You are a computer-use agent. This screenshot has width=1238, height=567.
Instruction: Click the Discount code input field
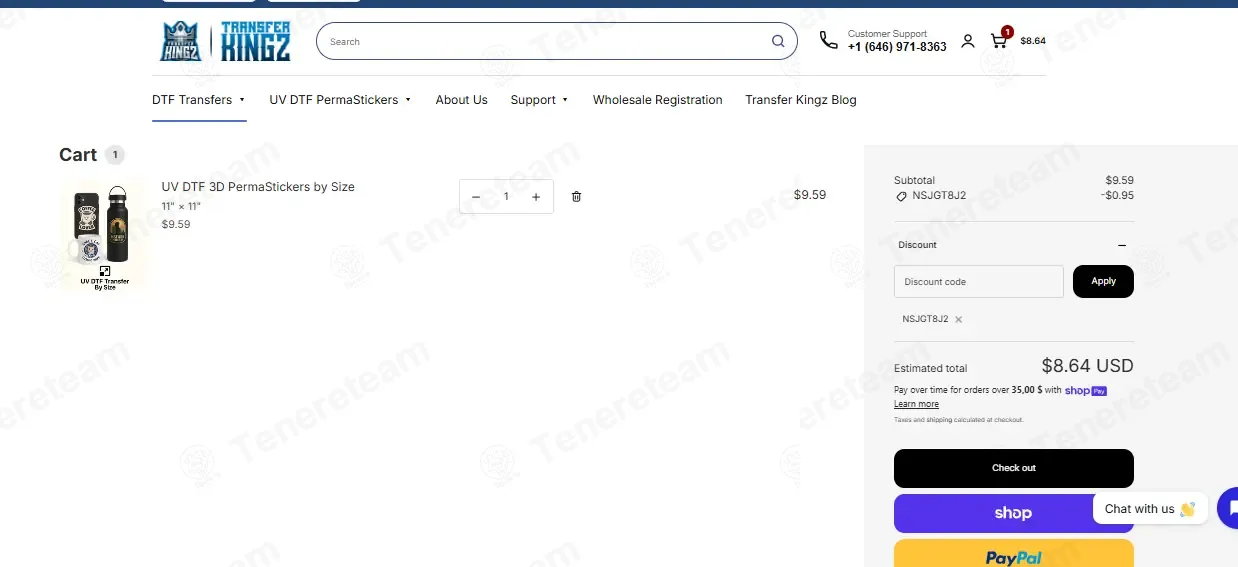(x=978, y=282)
